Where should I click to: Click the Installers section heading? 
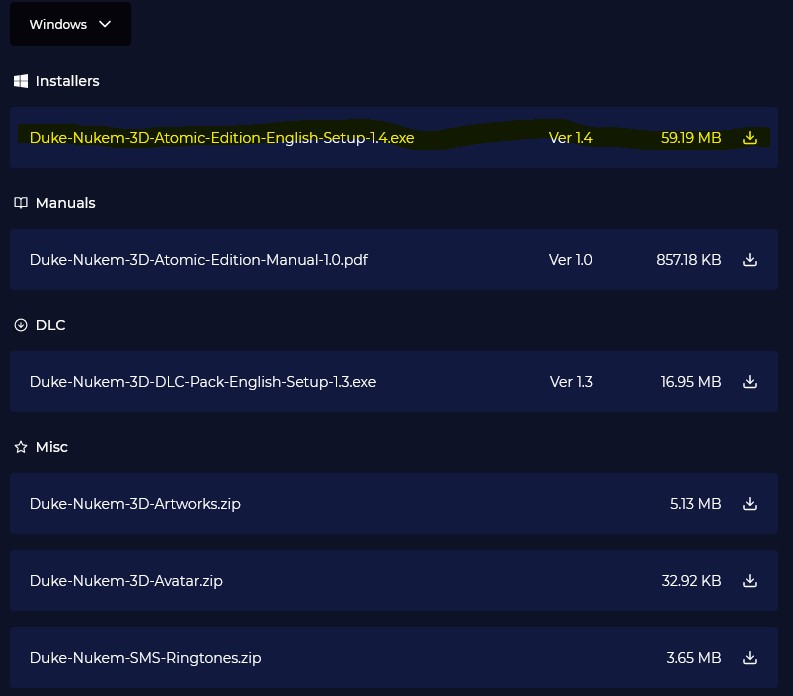[68, 81]
